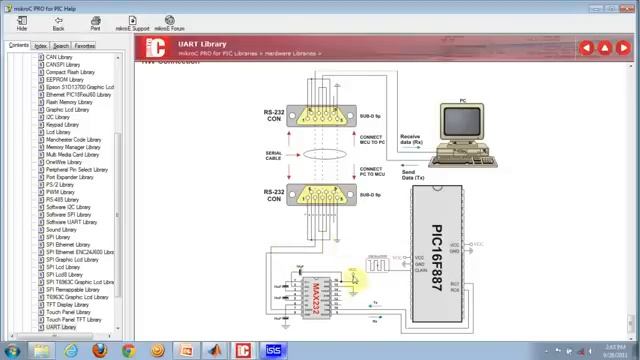Switch to the Favorites tab
This screenshot has height=360, width=640.
(84, 46)
